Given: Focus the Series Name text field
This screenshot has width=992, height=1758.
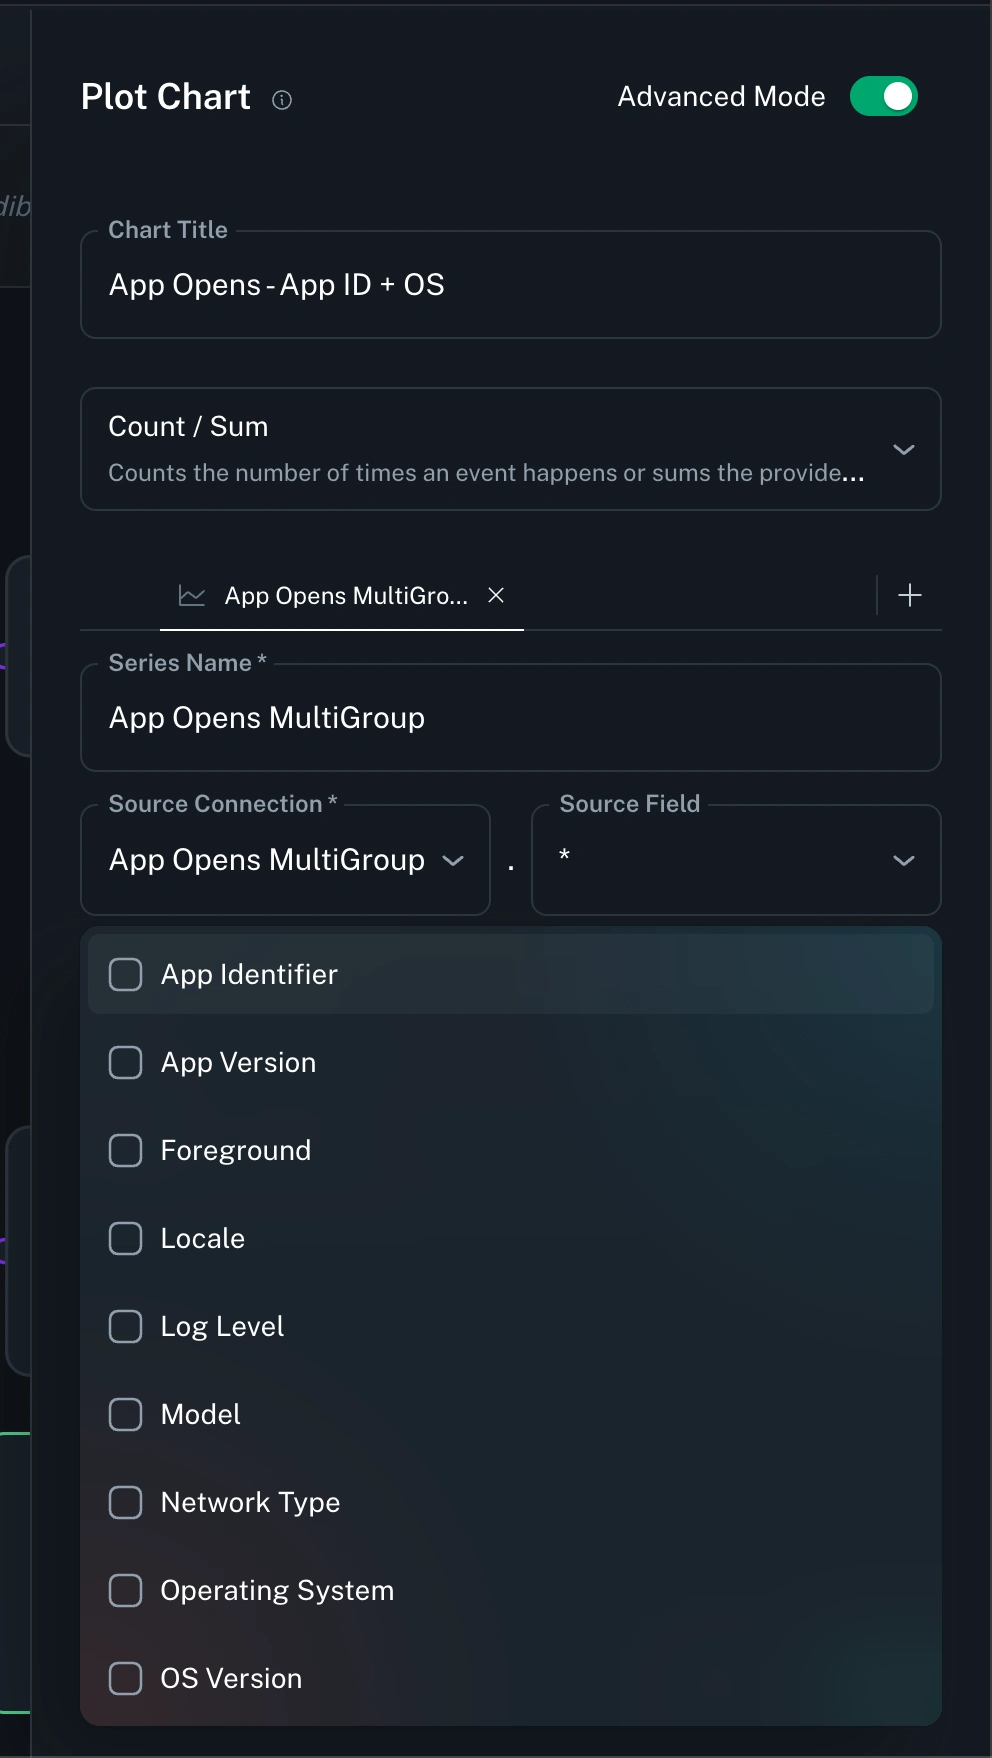Looking at the screenshot, I should [x=510, y=718].
